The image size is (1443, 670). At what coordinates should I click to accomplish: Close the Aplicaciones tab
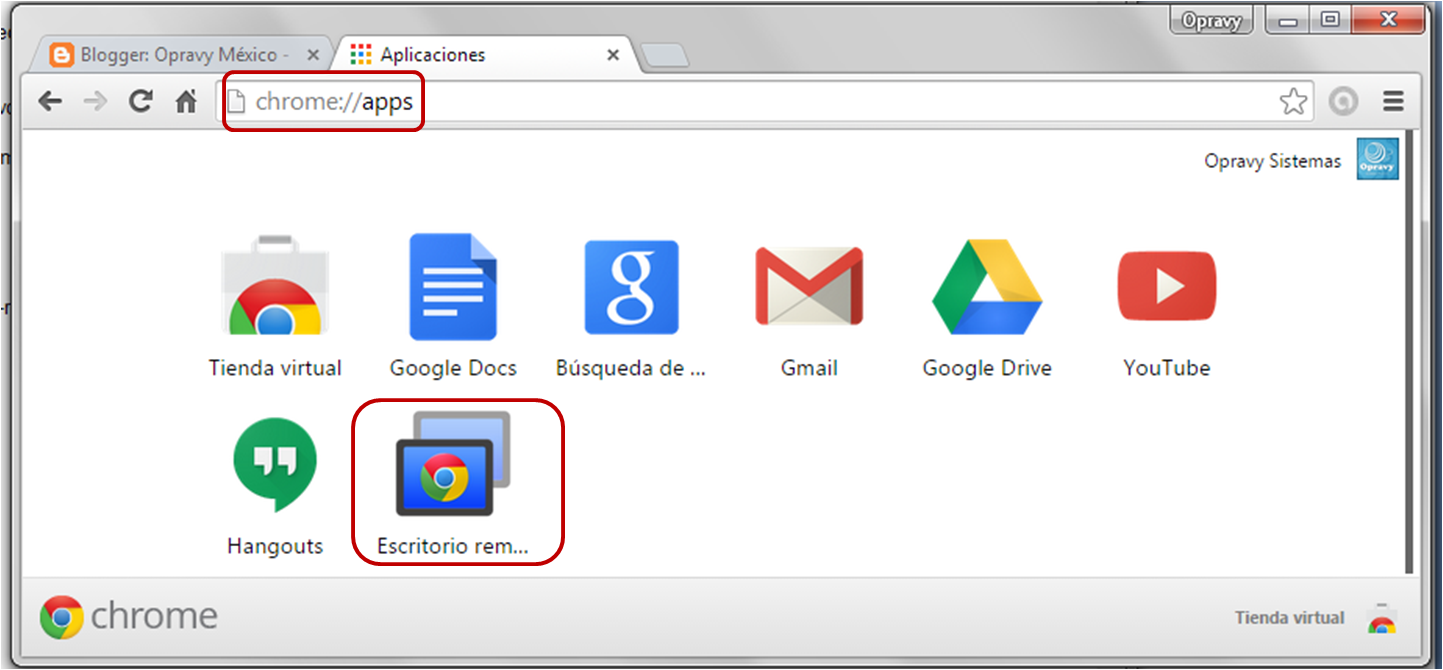click(x=614, y=55)
